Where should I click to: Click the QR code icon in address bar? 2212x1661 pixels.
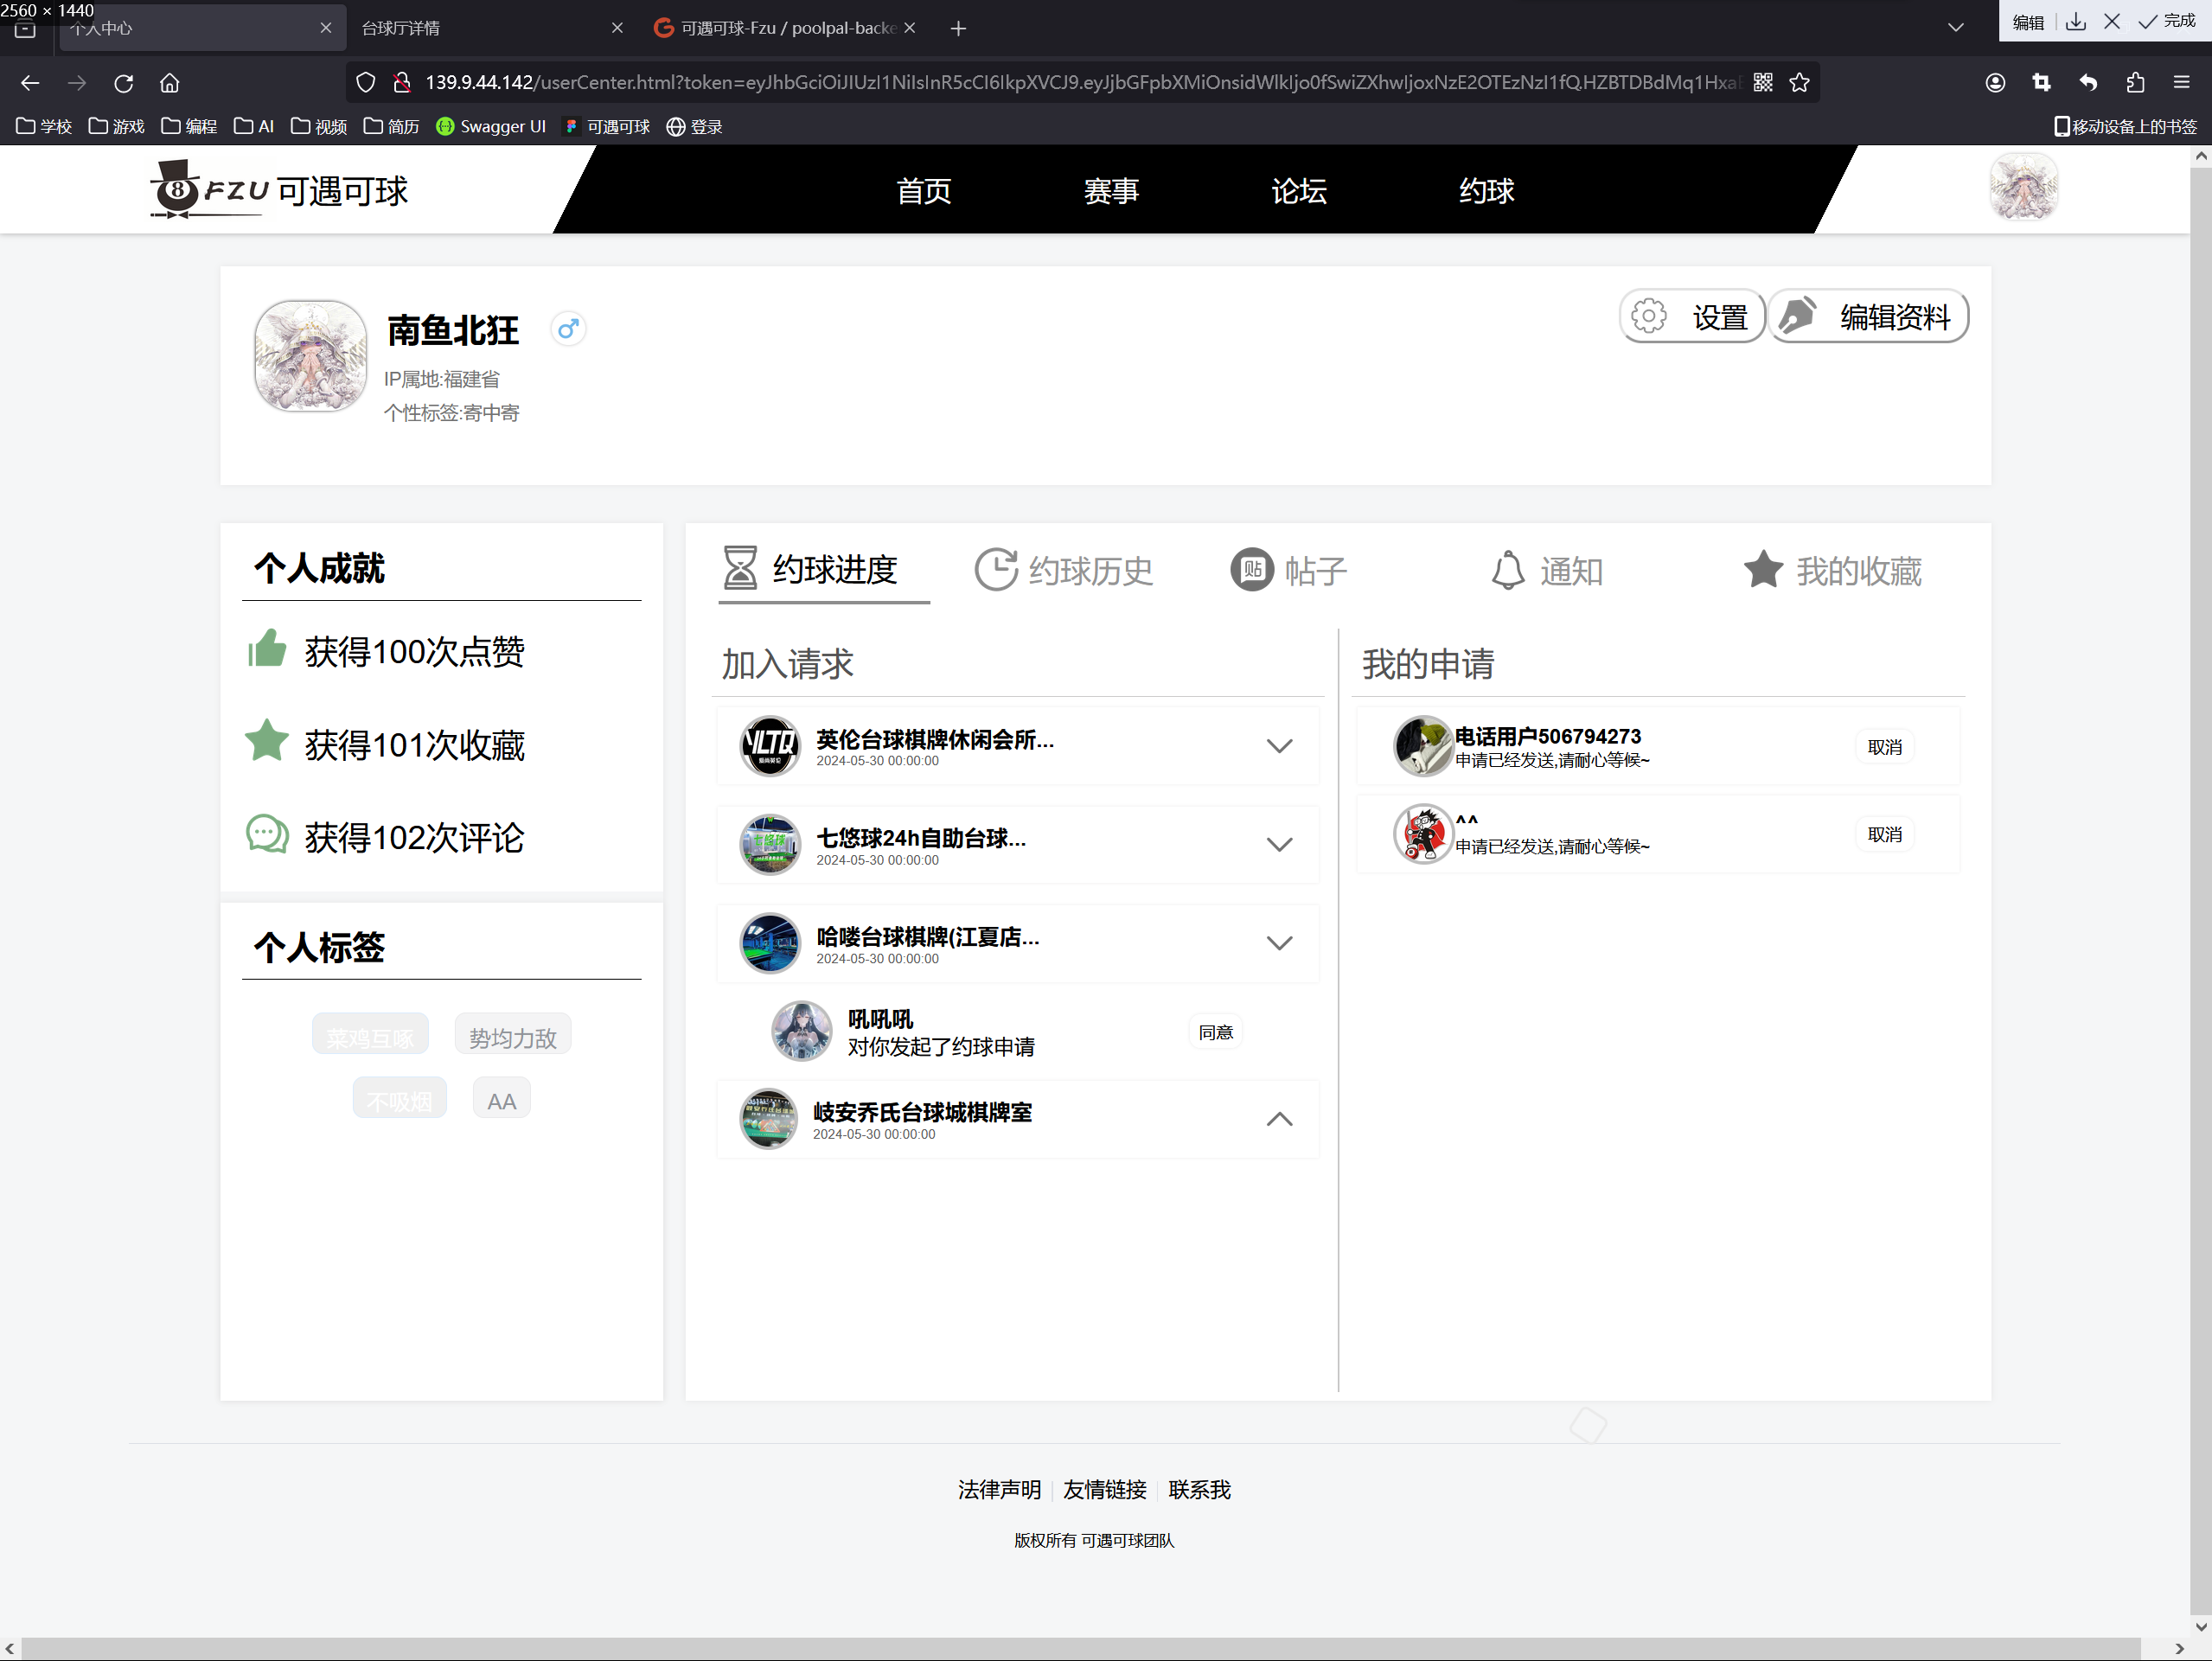click(1763, 83)
